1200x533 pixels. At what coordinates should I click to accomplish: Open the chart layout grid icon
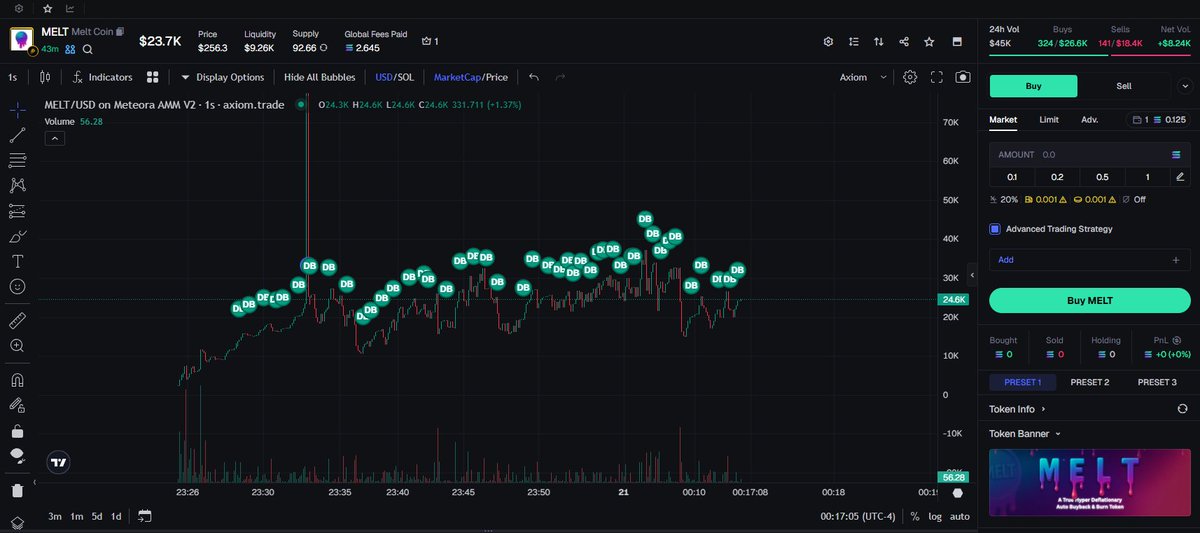[153, 77]
